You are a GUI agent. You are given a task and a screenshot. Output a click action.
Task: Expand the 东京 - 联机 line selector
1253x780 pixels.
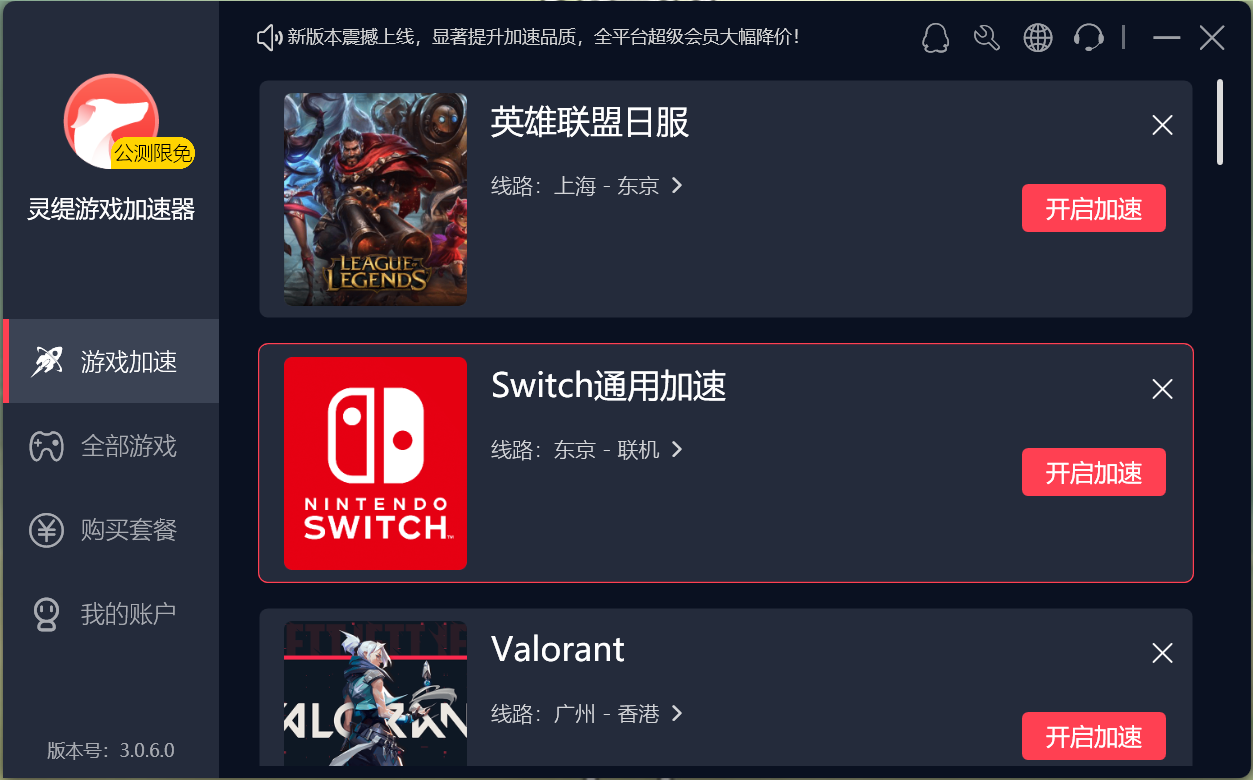(587, 450)
